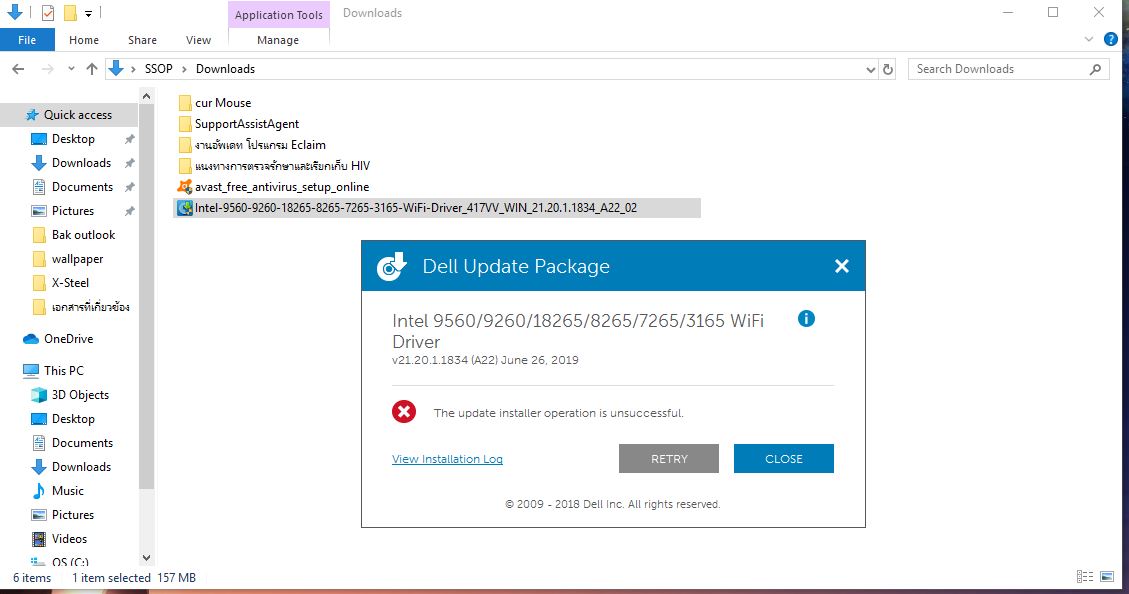The width and height of the screenshot is (1129, 594).
Task: Select This PC in navigation pane
Action: 63,371
